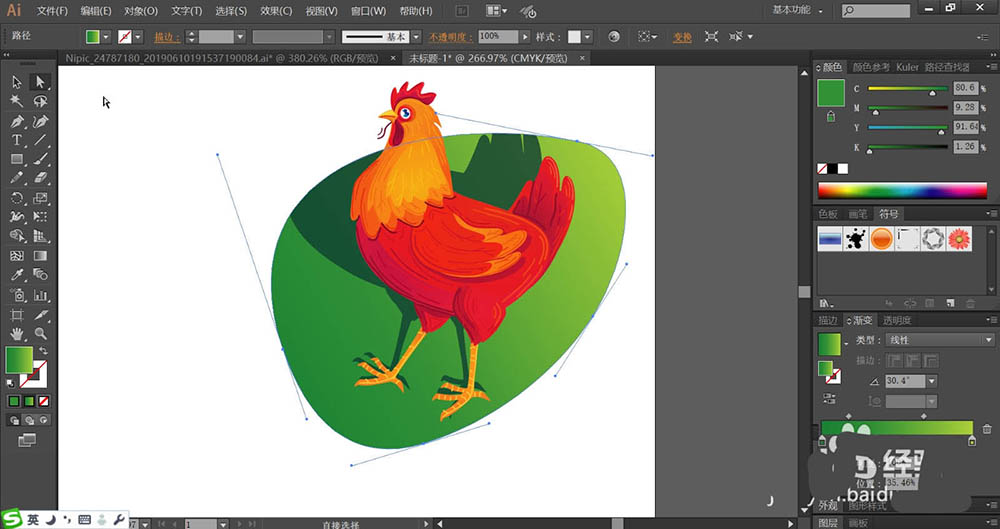The width and height of the screenshot is (1000, 529).
Task: Expand the opacity 100% arrow
Action: point(525,37)
